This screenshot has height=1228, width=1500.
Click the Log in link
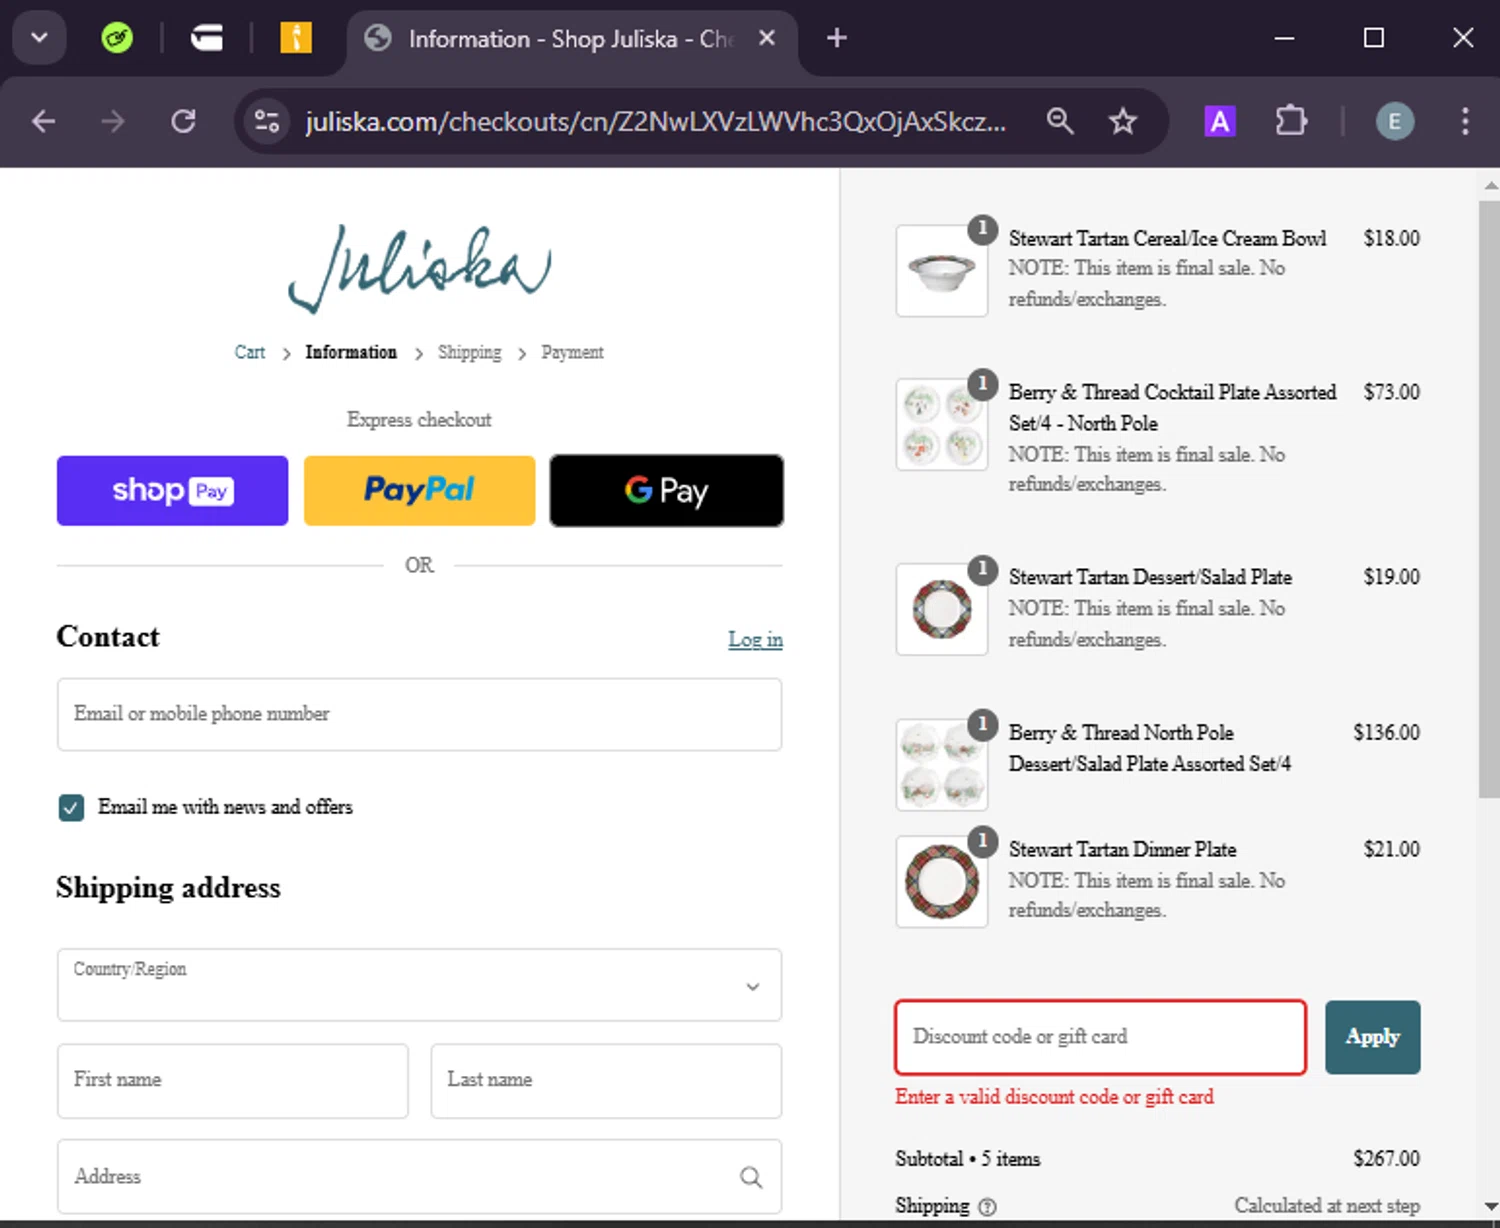755,639
